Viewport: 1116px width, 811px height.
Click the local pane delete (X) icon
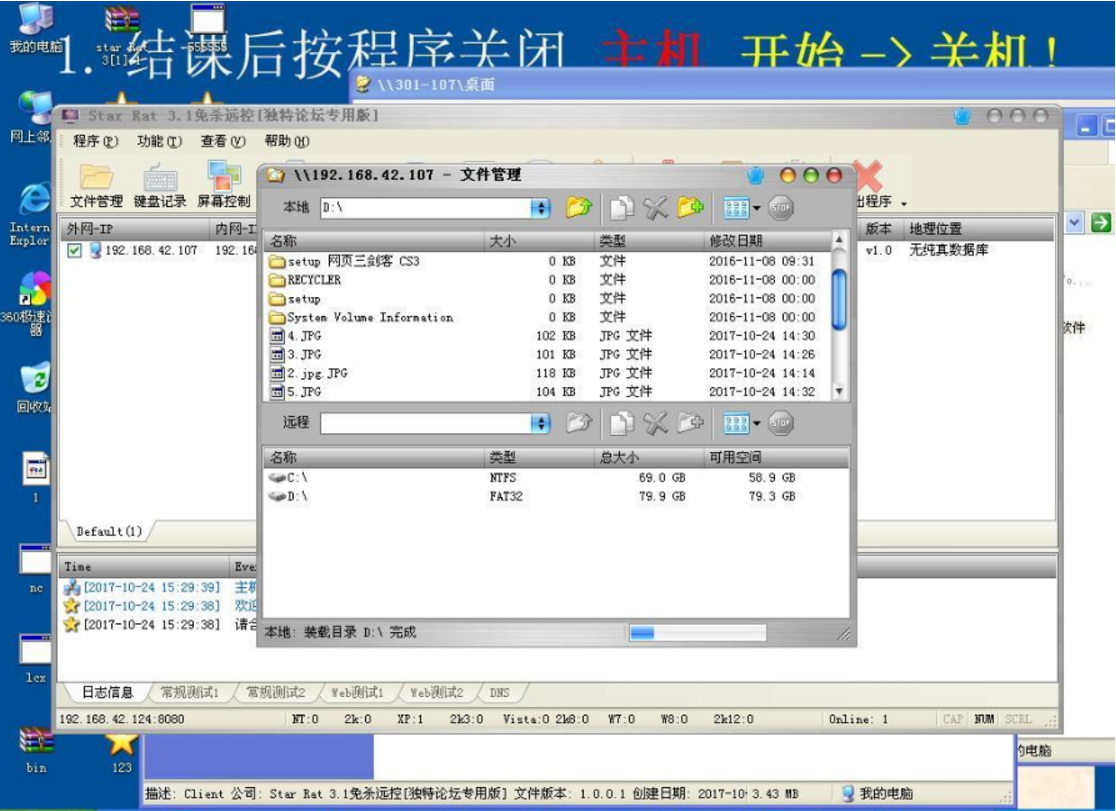pos(656,207)
